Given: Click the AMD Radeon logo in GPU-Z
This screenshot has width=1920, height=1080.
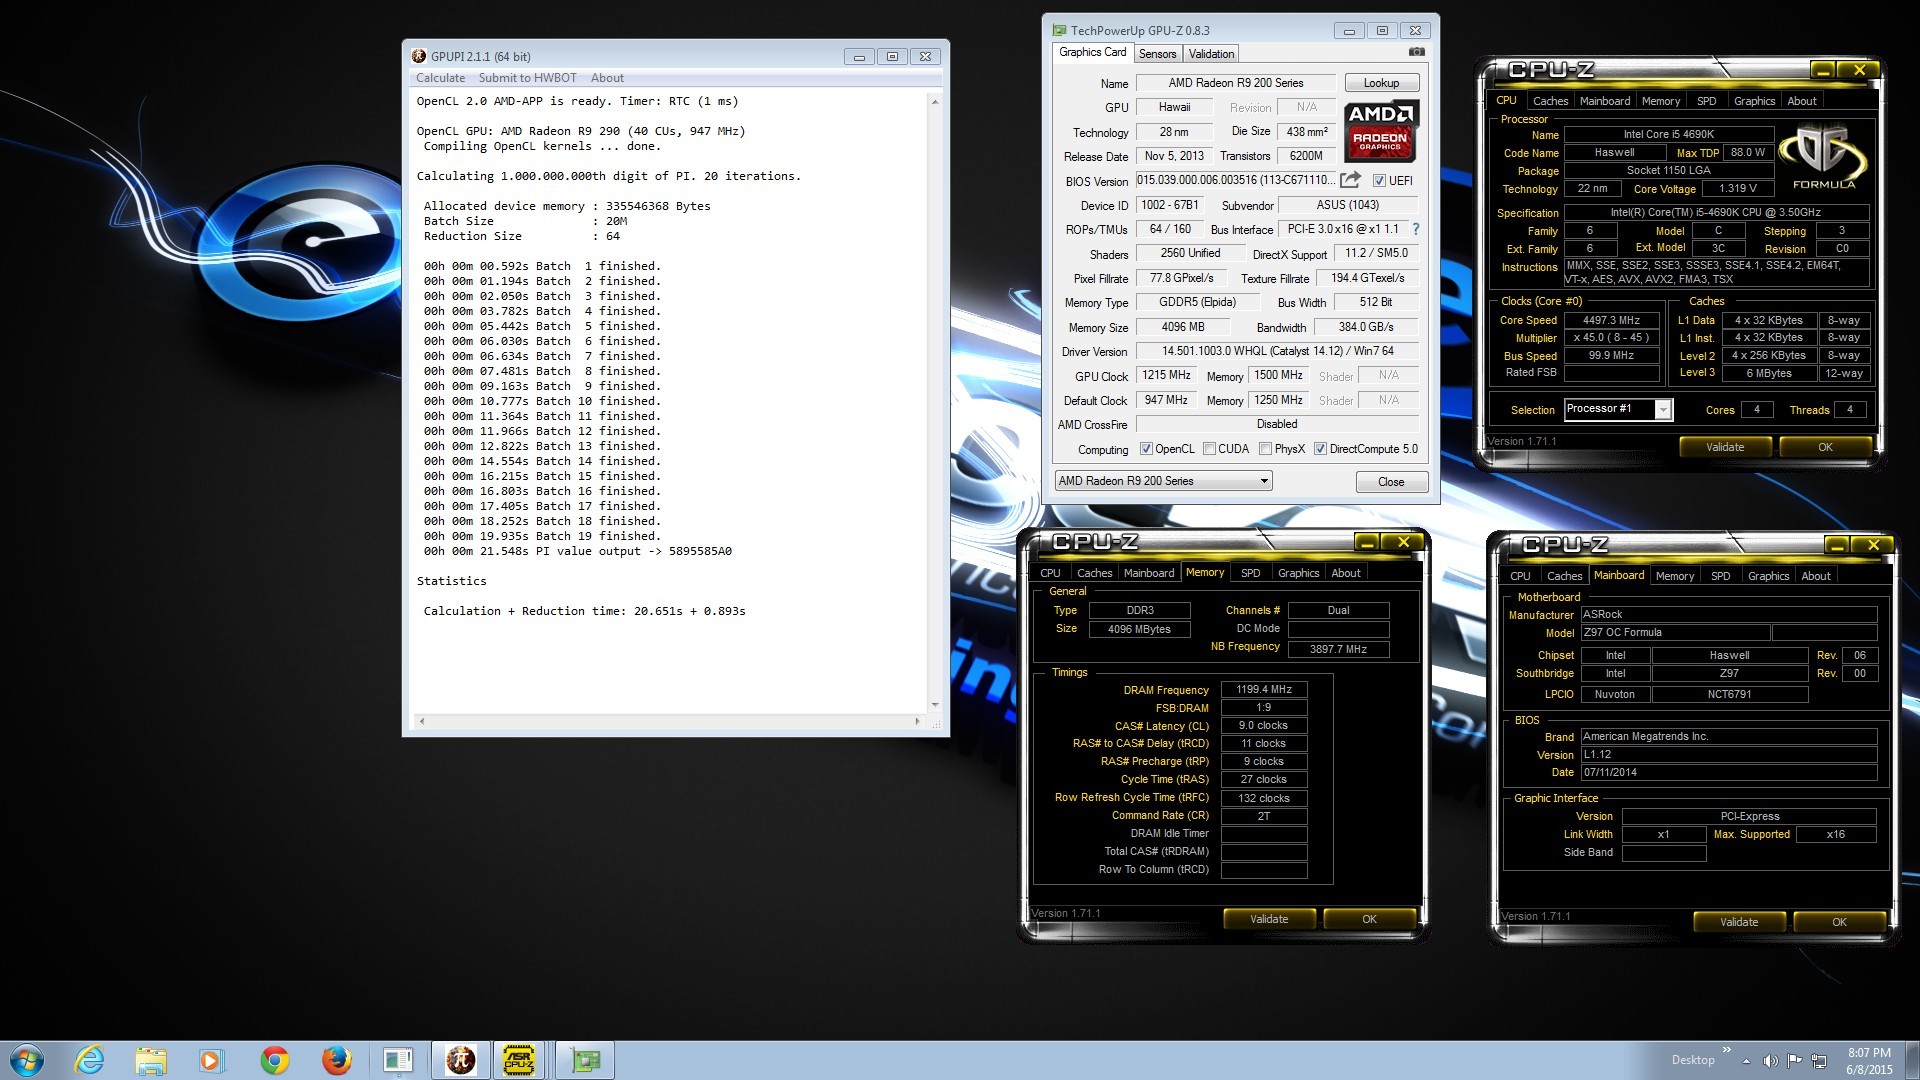Looking at the screenshot, I should pyautogui.click(x=1381, y=131).
